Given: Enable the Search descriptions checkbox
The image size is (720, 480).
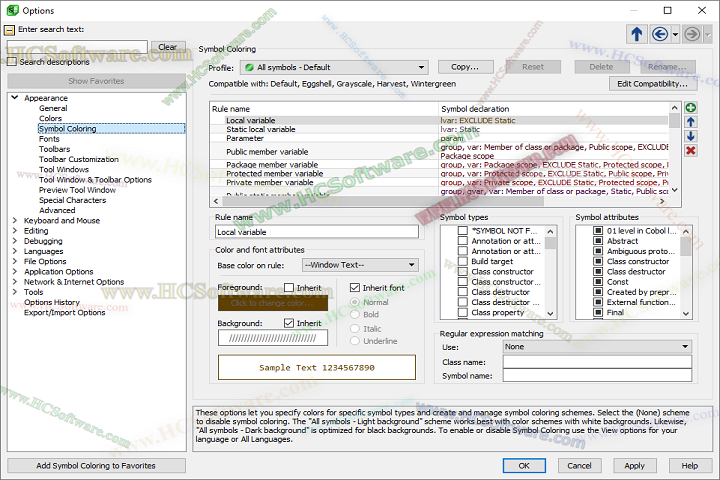Looking at the screenshot, I should (x=12, y=62).
